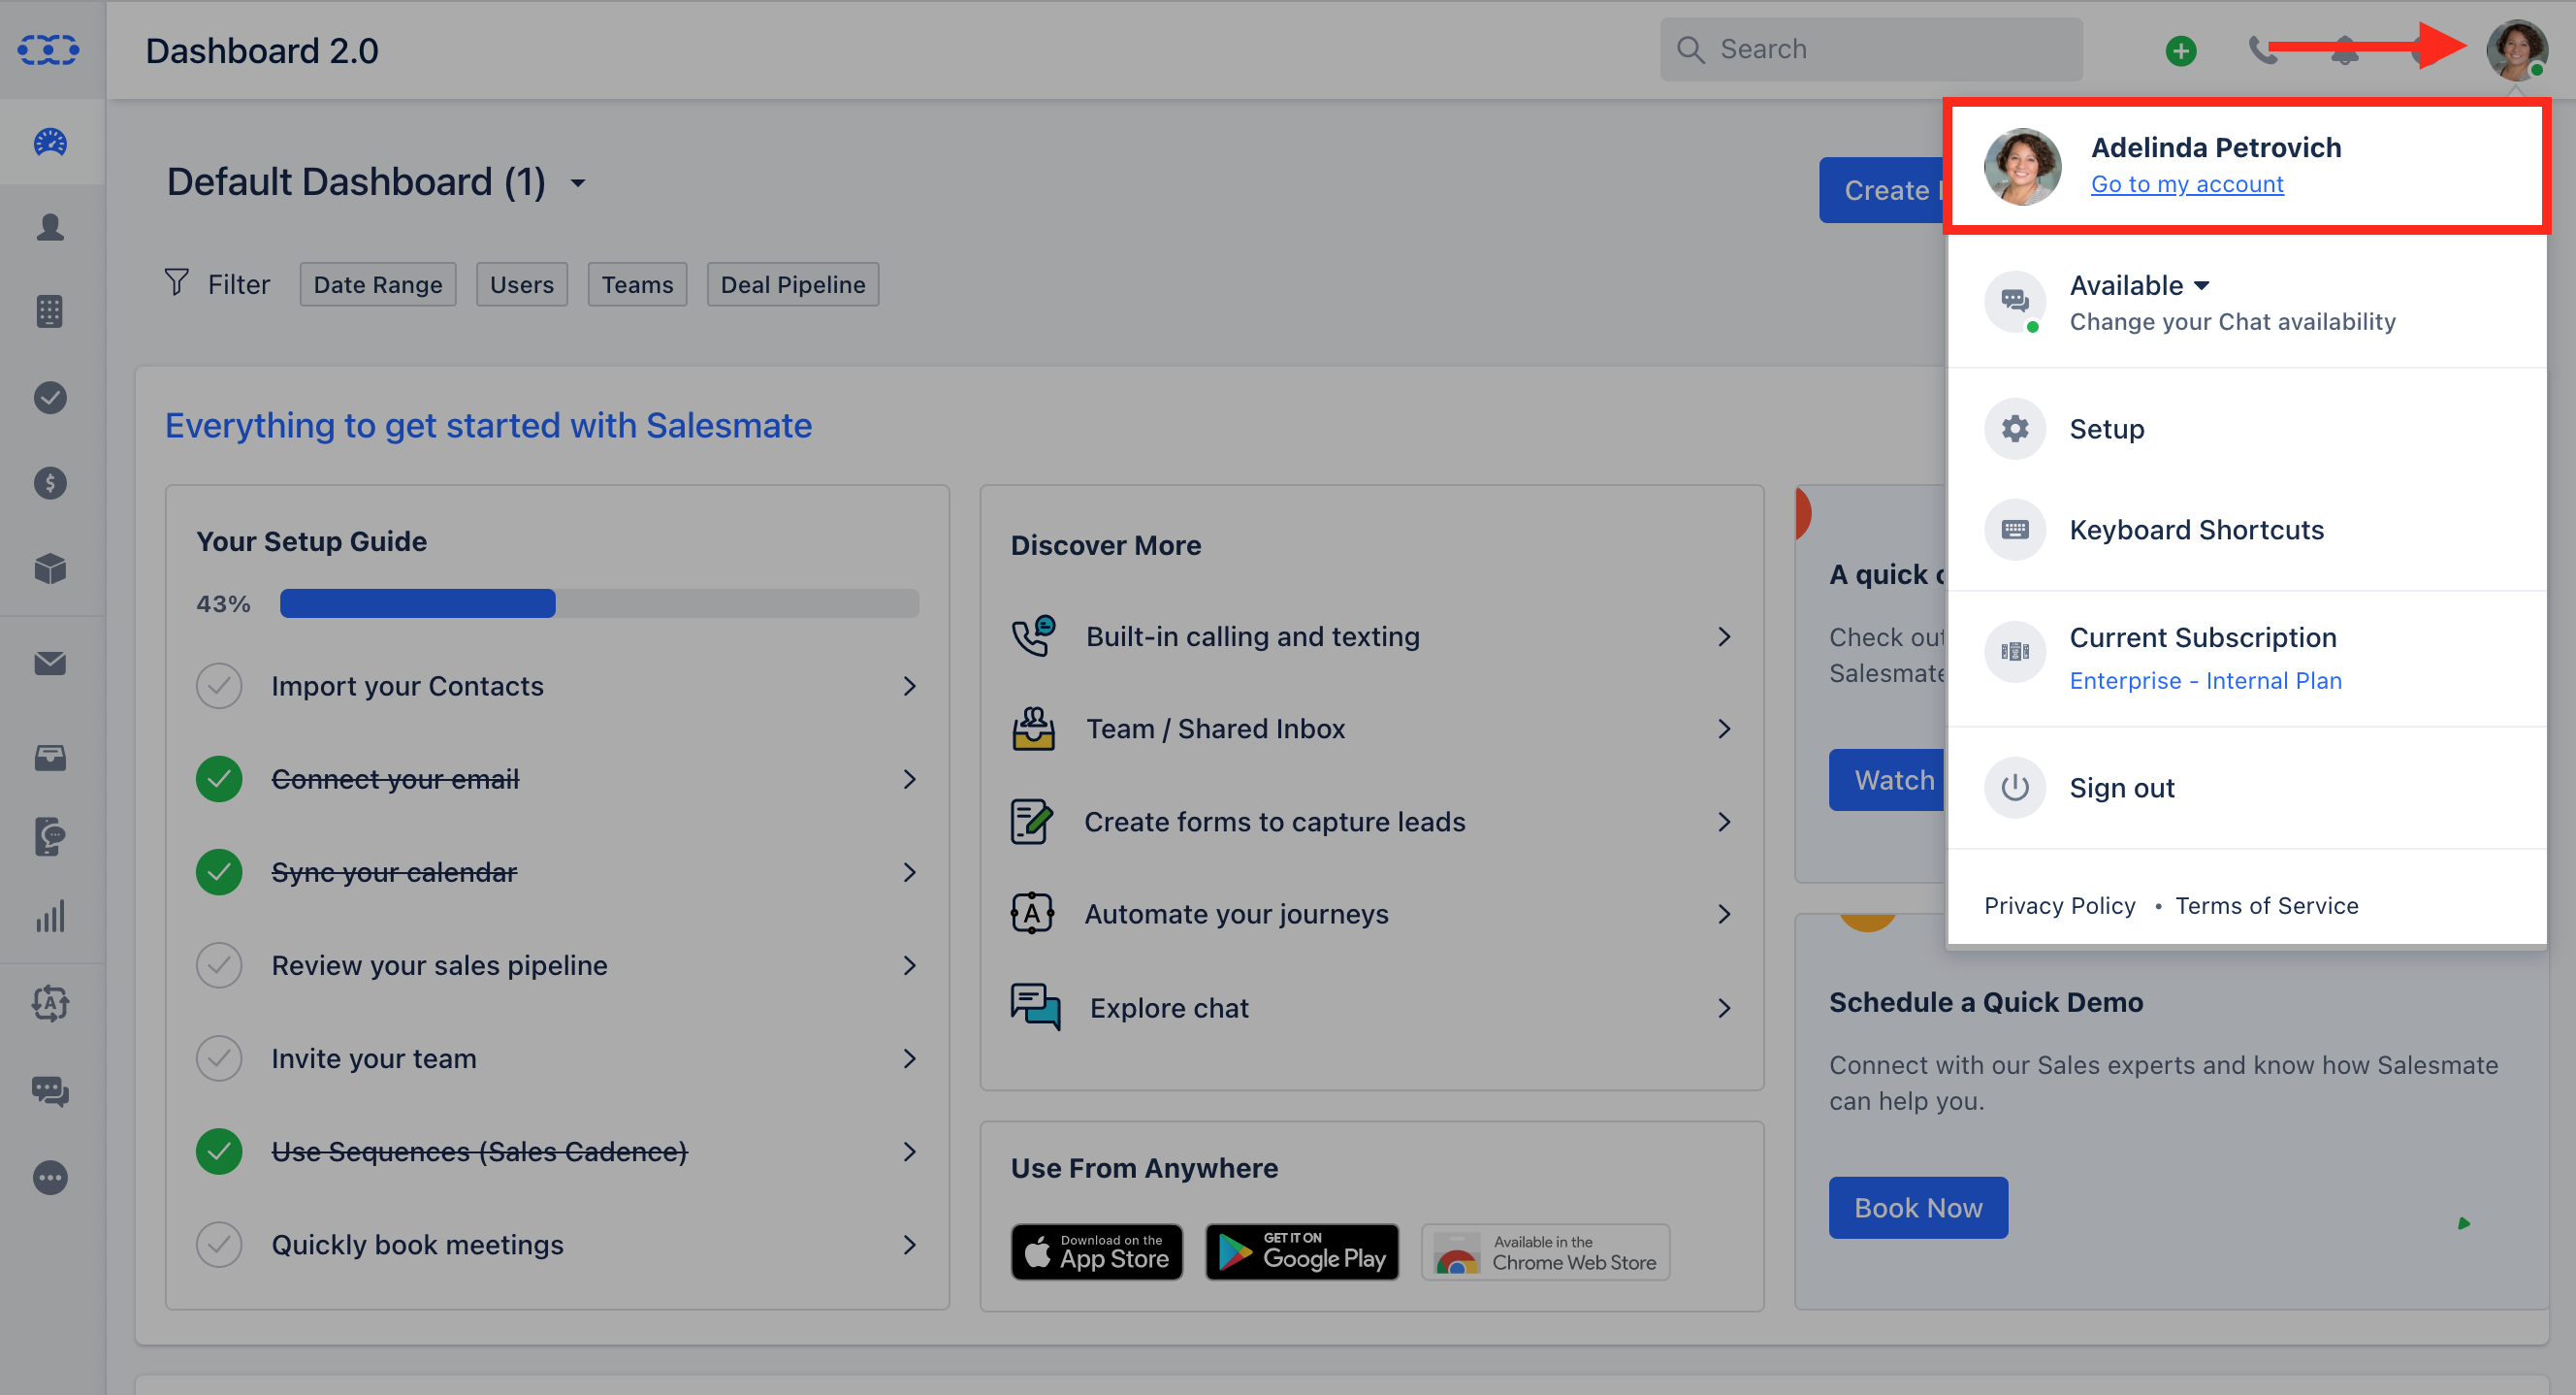Open Terms of Service link
The height and width of the screenshot is (1395, 2576).
pos(2266,906)
